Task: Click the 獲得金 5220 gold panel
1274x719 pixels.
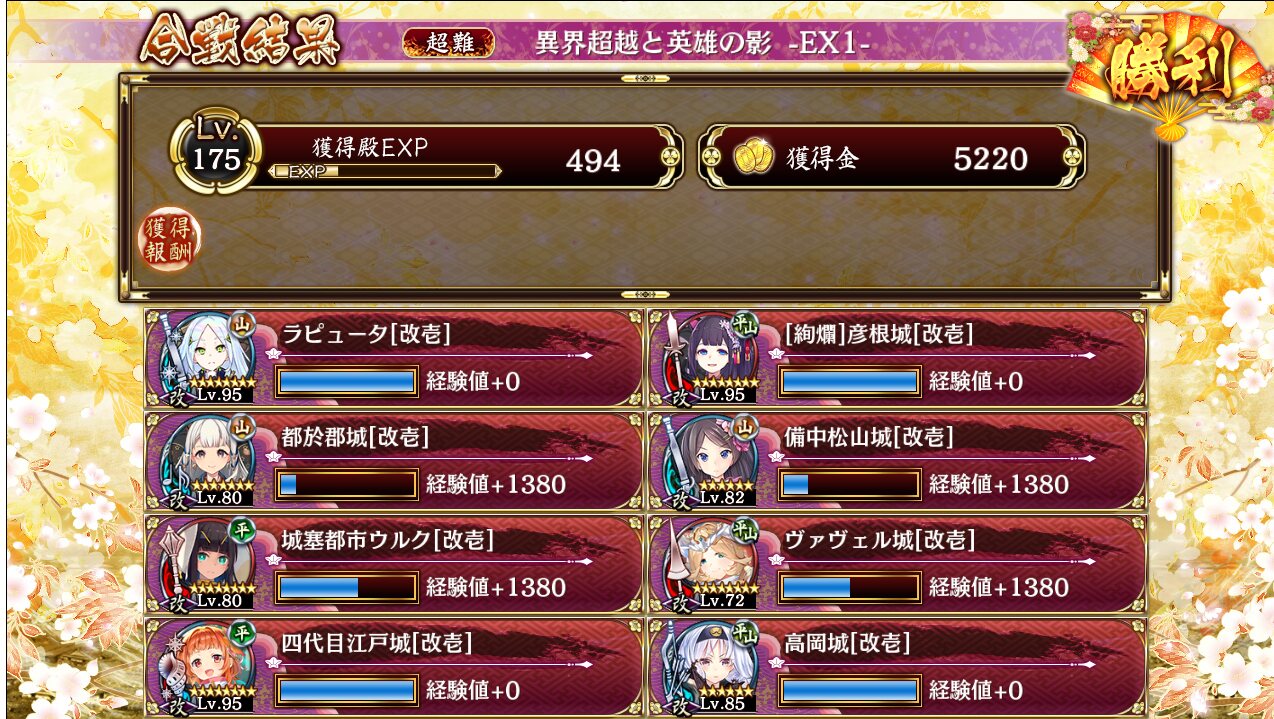Action: (892, 157)
